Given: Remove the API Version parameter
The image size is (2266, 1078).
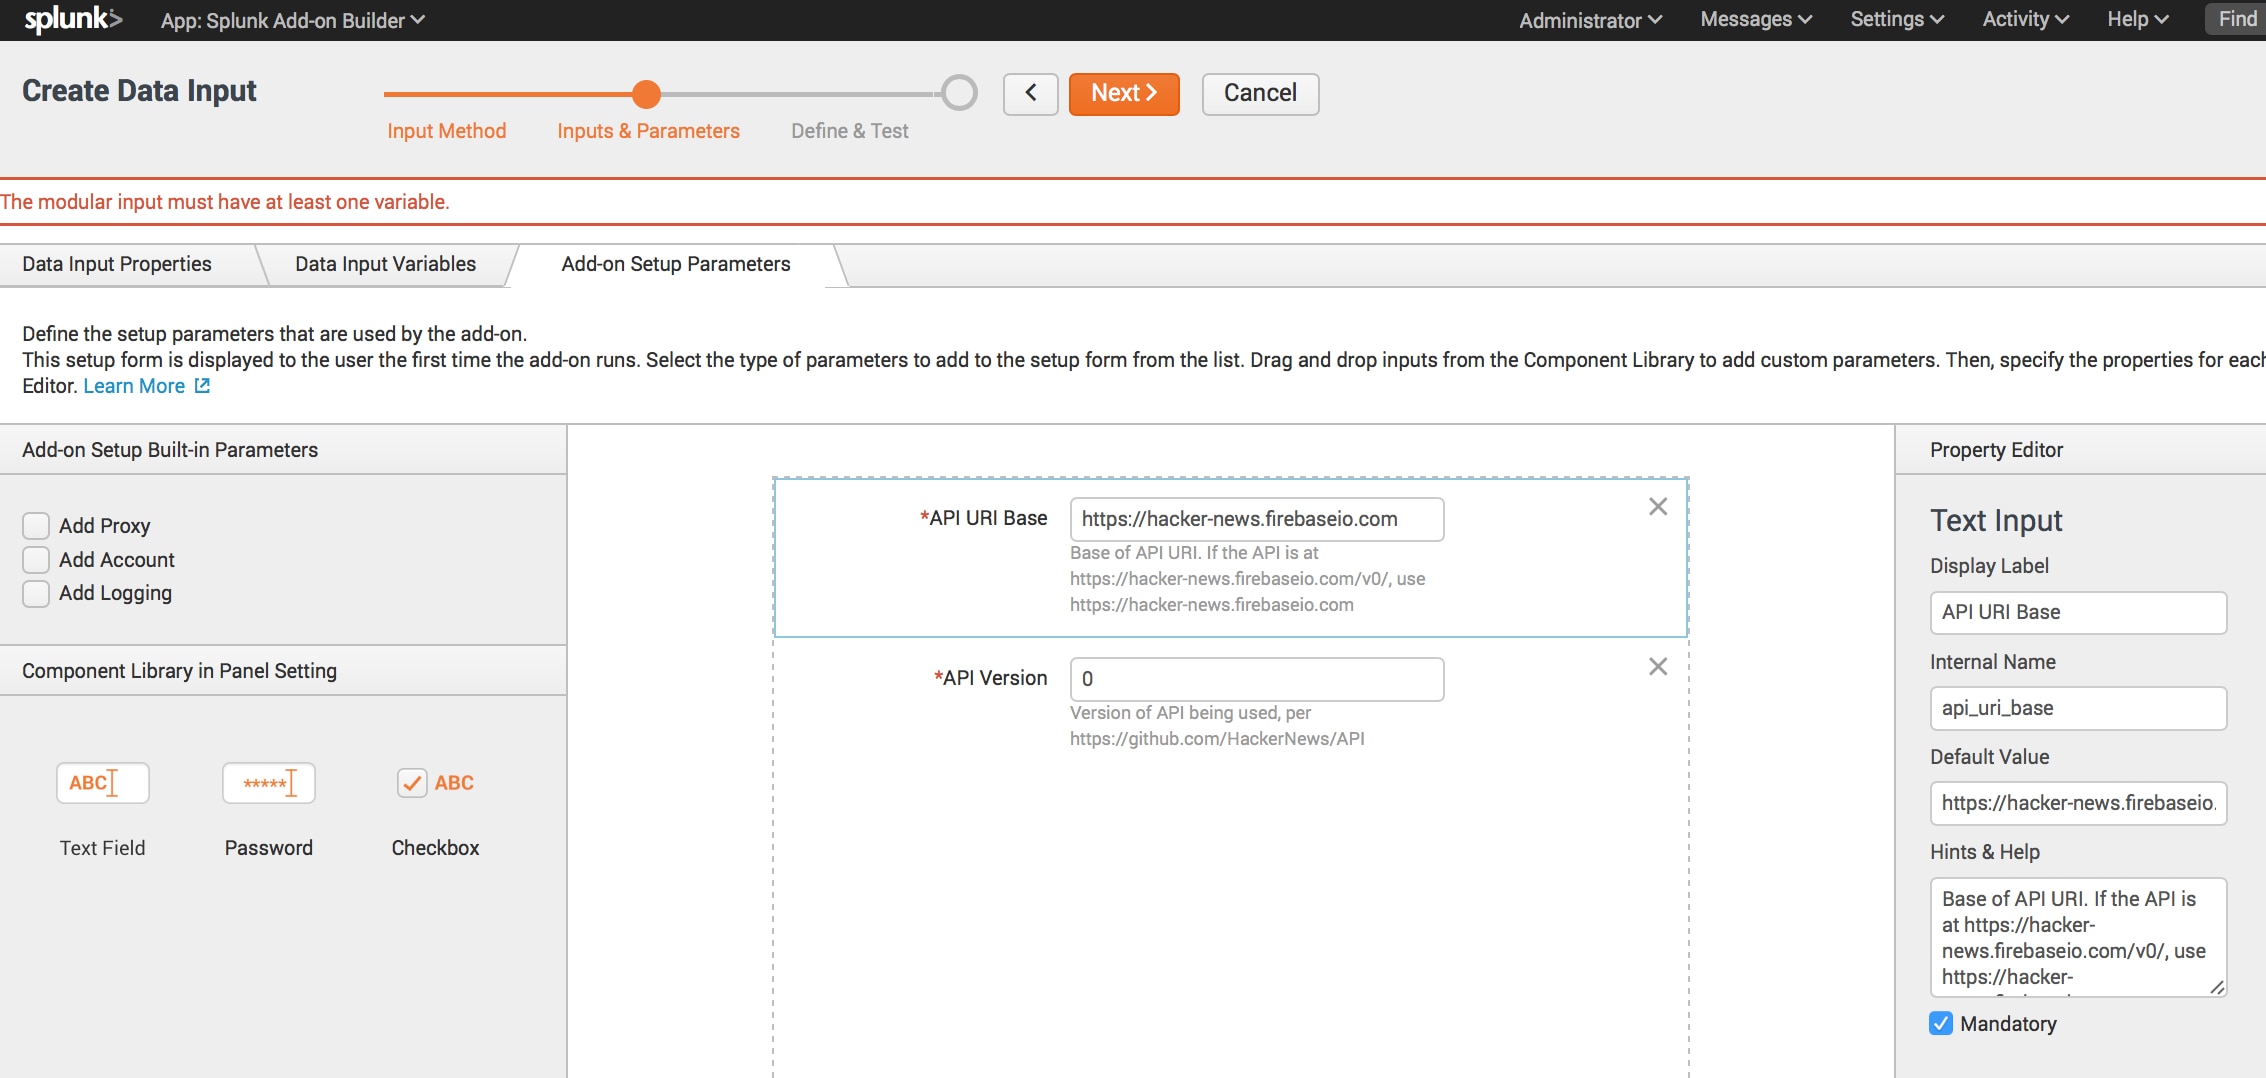Looking at the screenshot, I should pyautogui.click(x=1657, y=667).
